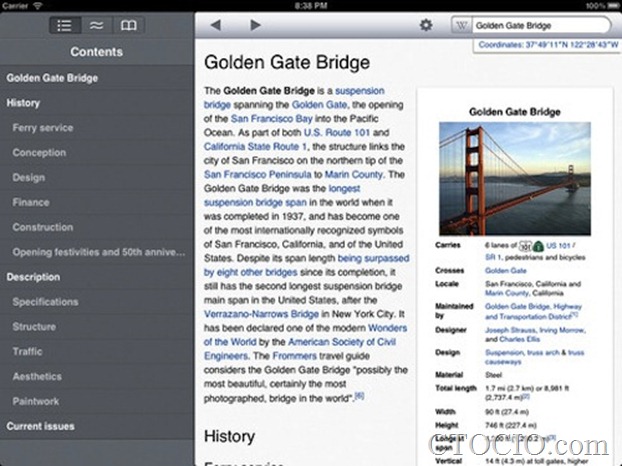Open the bookmarks book icon tab
Screen dimensions: 622x466
tap(127, 25)
